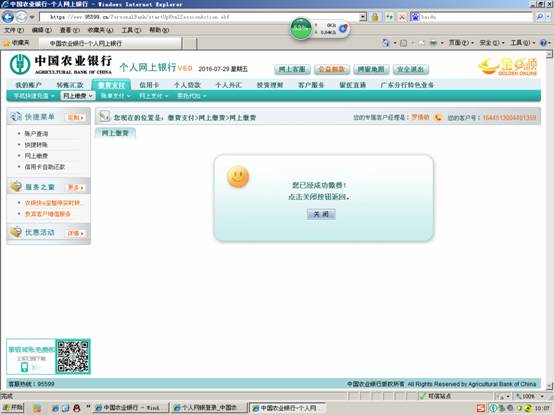
Task: Expand the 手机快速充值 submenu dropdown
Action: click(34, 96)
